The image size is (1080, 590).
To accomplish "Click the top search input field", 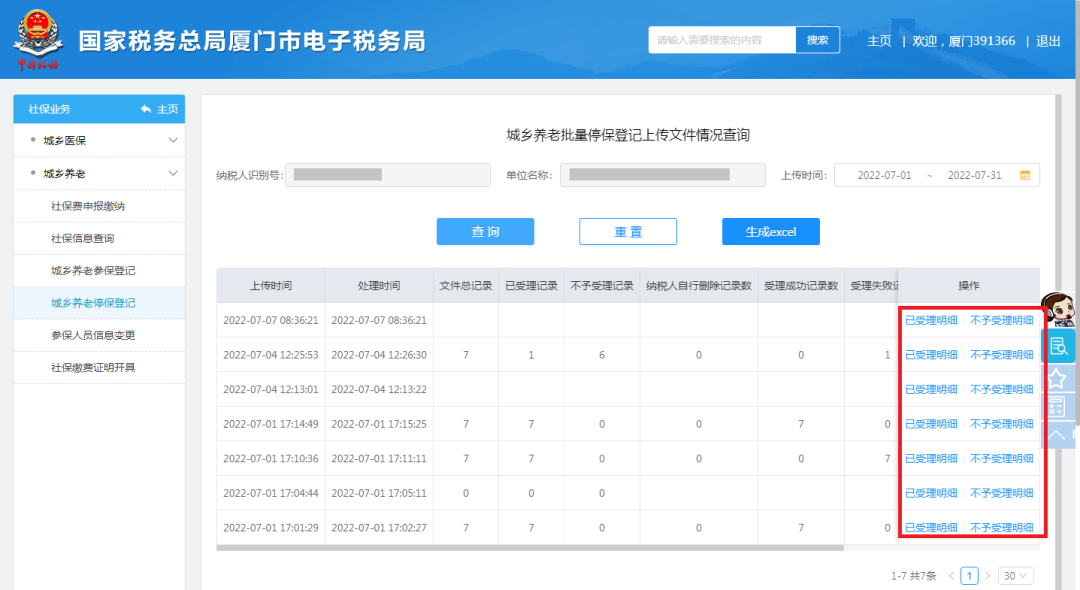I will pyautogui.click(x=722, y=40).
